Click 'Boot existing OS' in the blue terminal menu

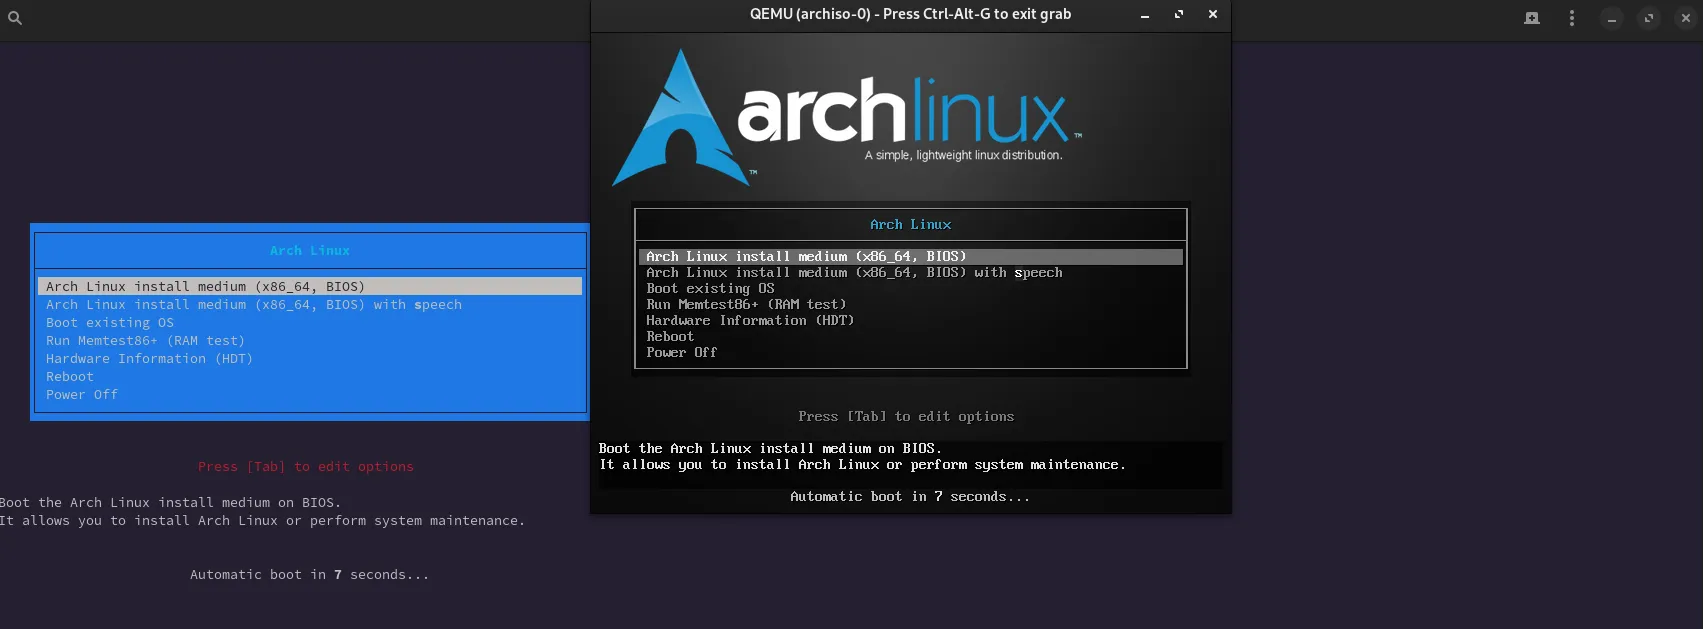[110, 323]
